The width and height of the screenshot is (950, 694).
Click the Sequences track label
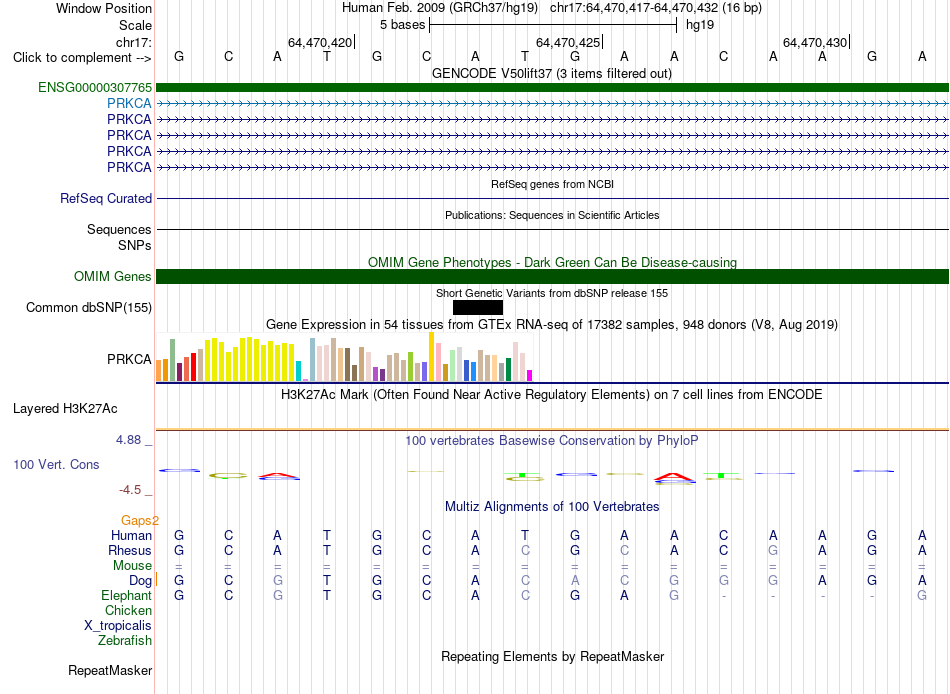119,229
